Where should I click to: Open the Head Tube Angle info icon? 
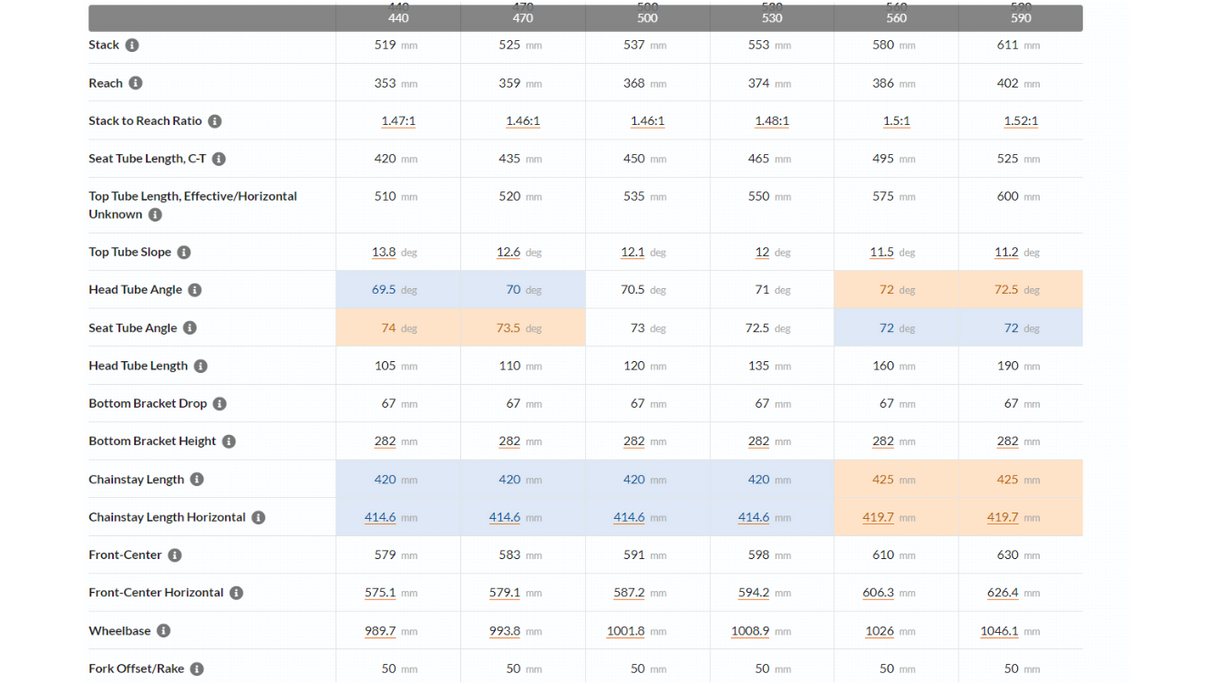click(195, 290)
